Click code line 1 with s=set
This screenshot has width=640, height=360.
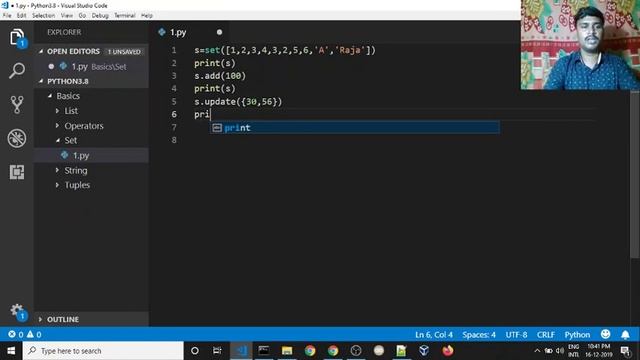pyautogui.click(x=284, y=50)
